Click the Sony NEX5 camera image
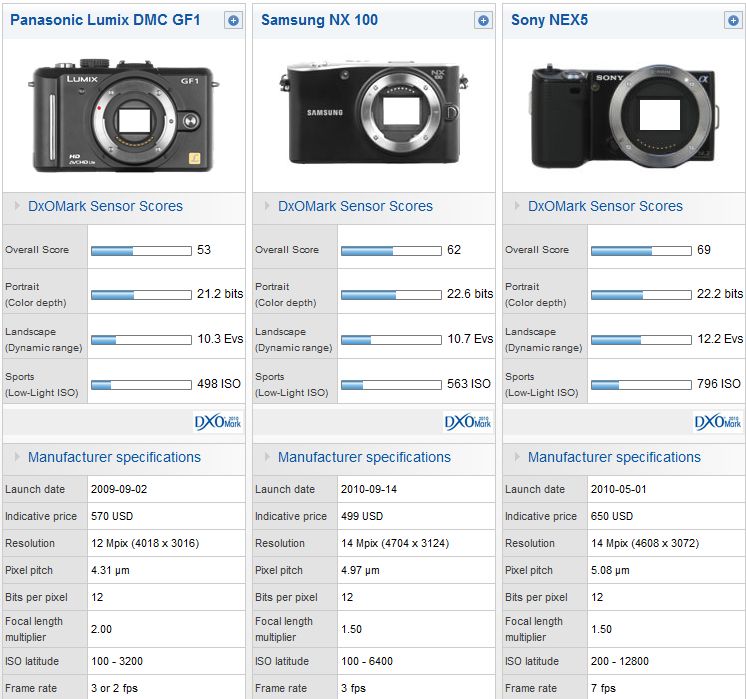 point(625,117)
